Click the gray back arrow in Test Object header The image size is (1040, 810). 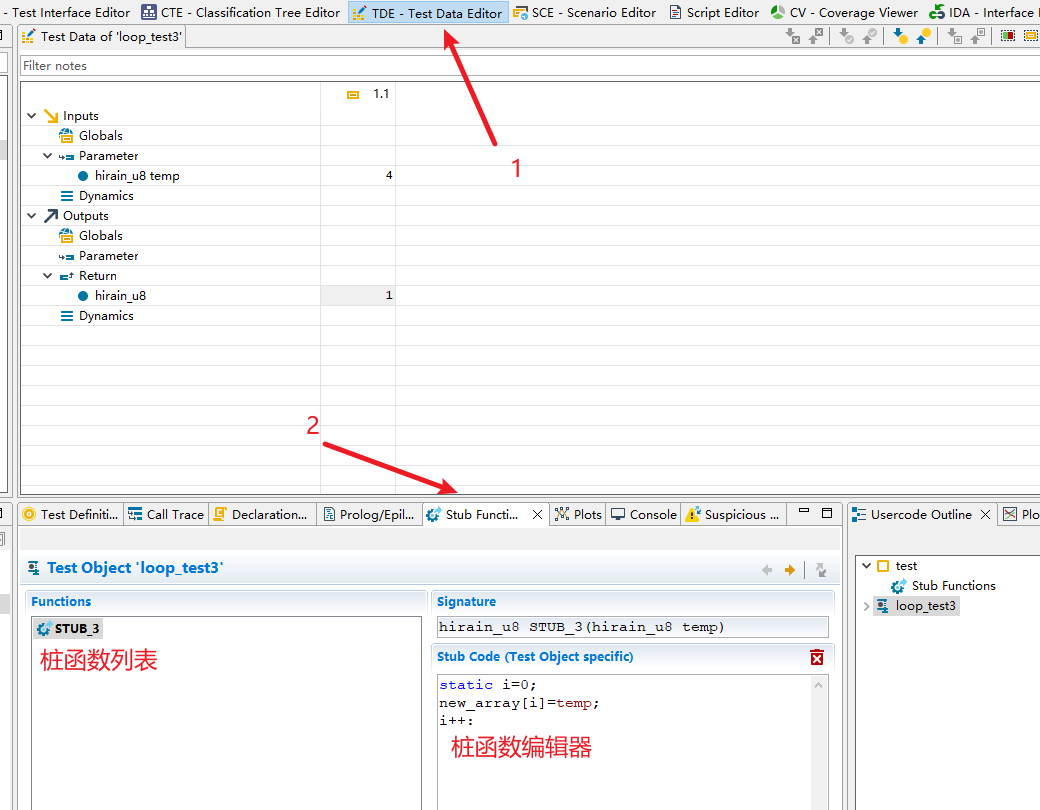[x=767, y=570]
